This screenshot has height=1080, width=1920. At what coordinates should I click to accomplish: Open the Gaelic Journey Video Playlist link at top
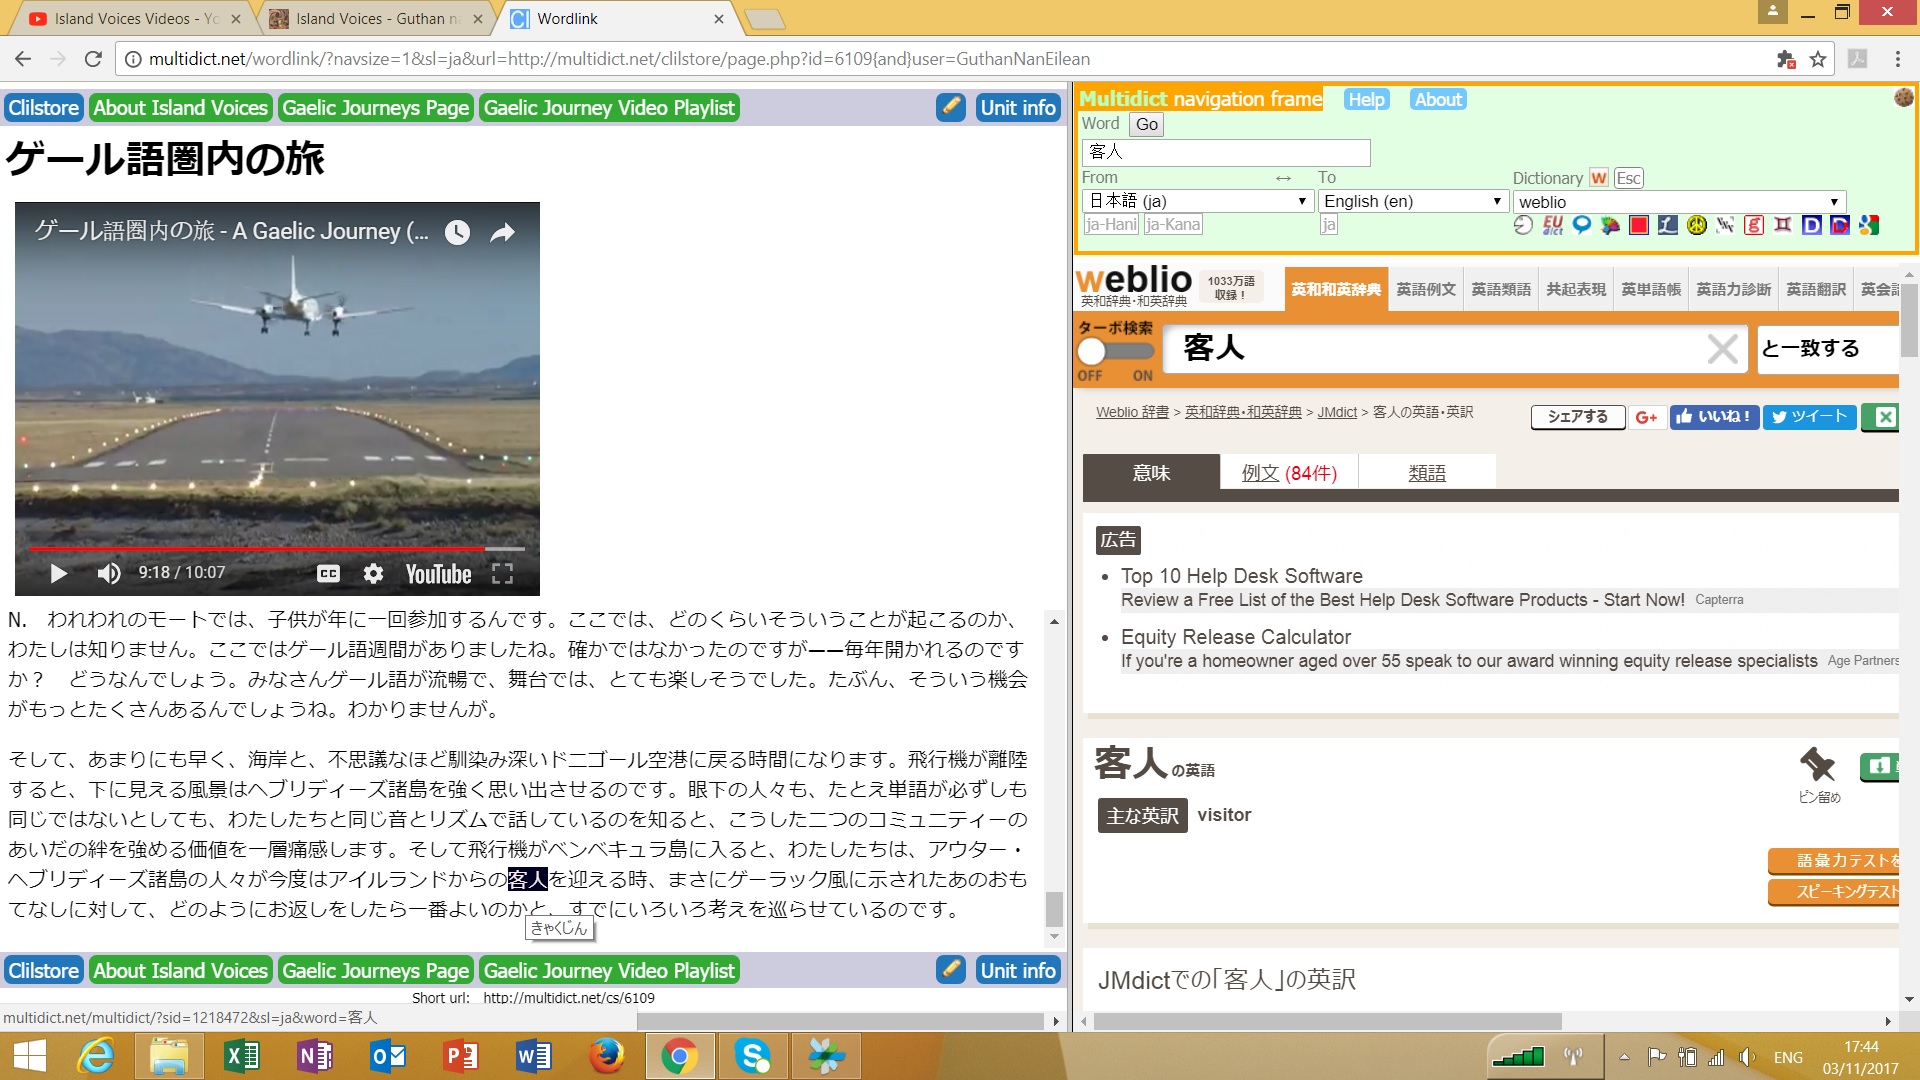[x=608, y=107]
